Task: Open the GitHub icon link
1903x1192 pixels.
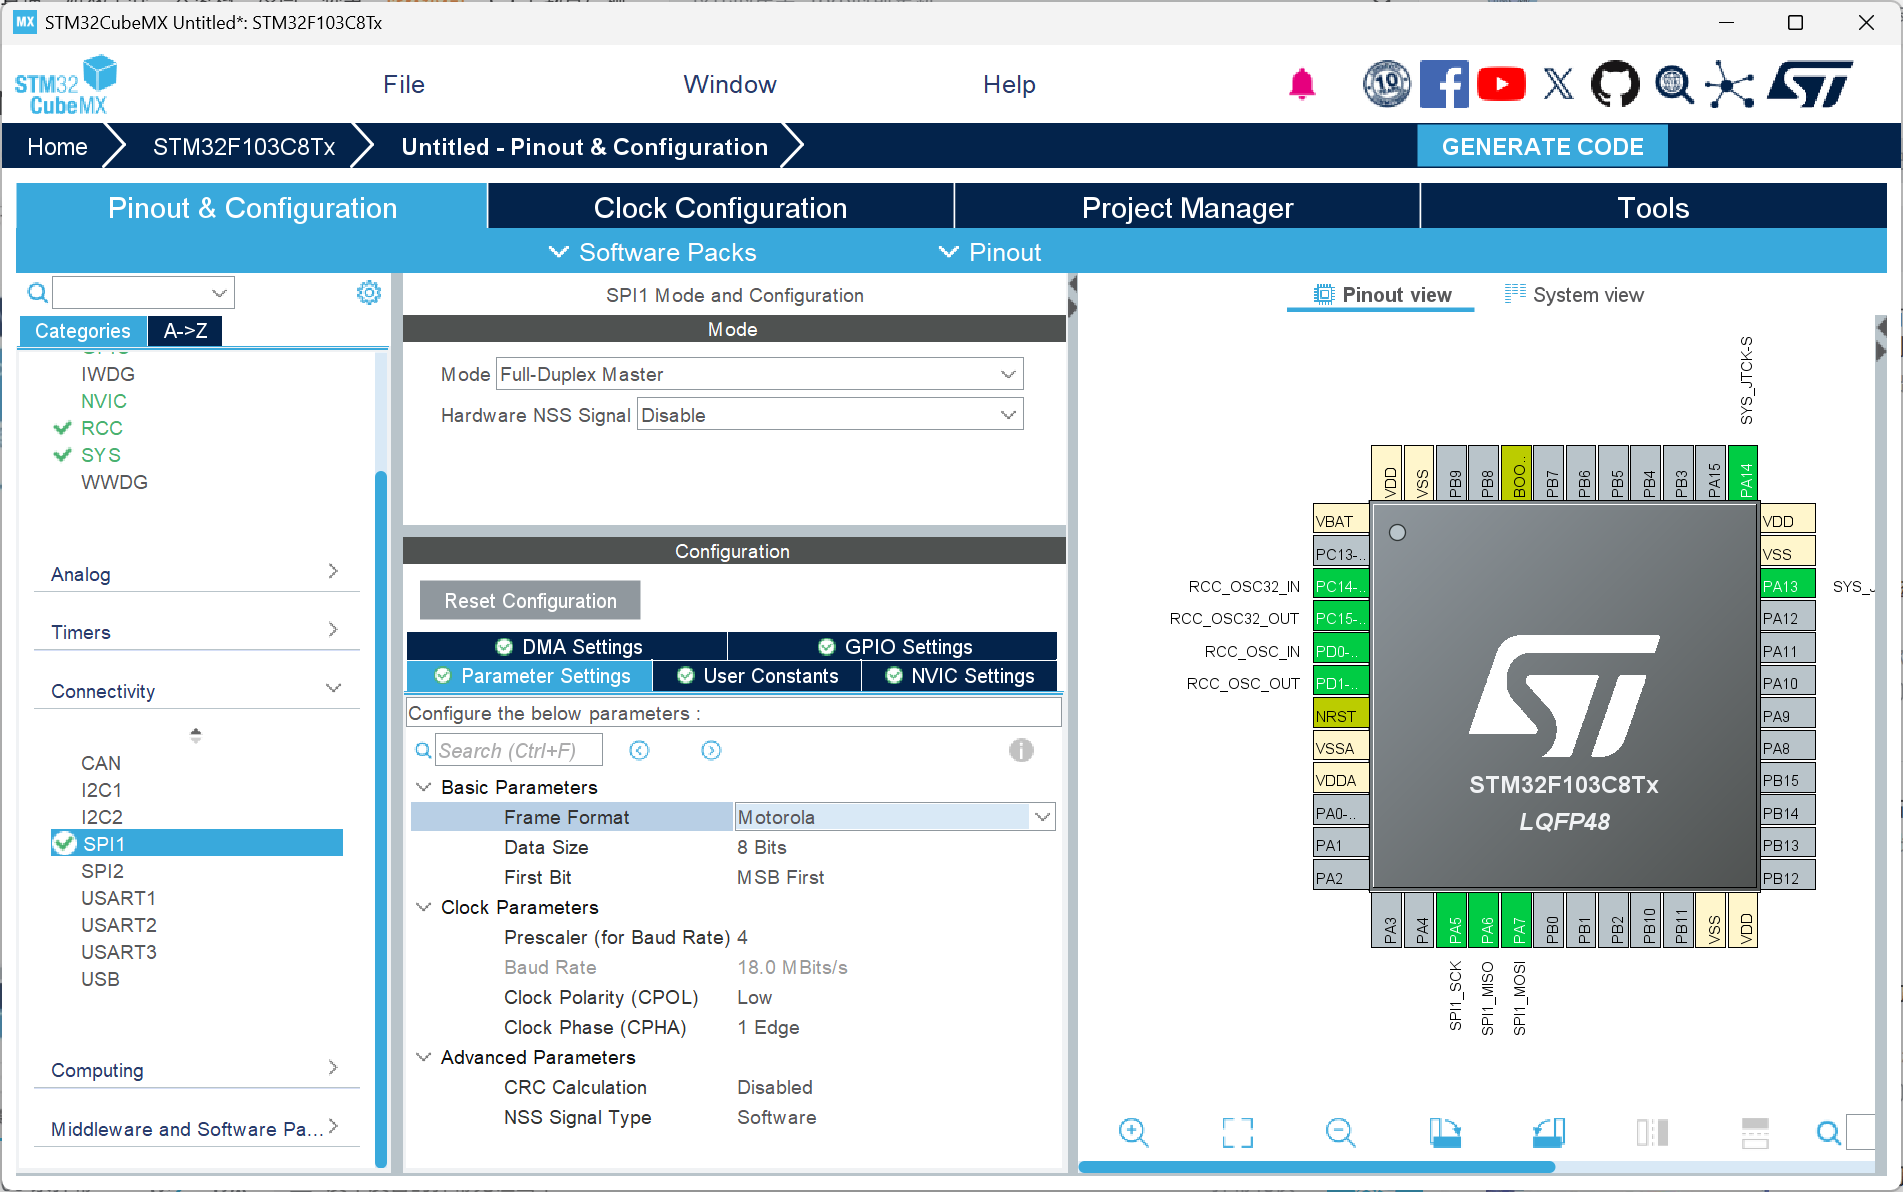Action: click(1615, 85)
